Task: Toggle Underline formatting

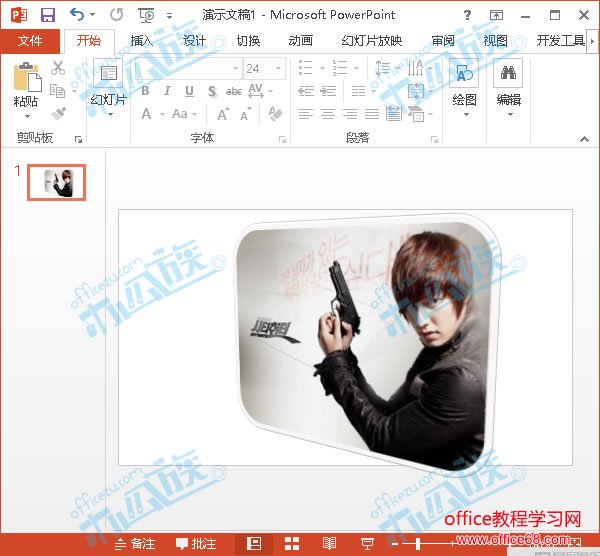Action: tap(189, 91)
